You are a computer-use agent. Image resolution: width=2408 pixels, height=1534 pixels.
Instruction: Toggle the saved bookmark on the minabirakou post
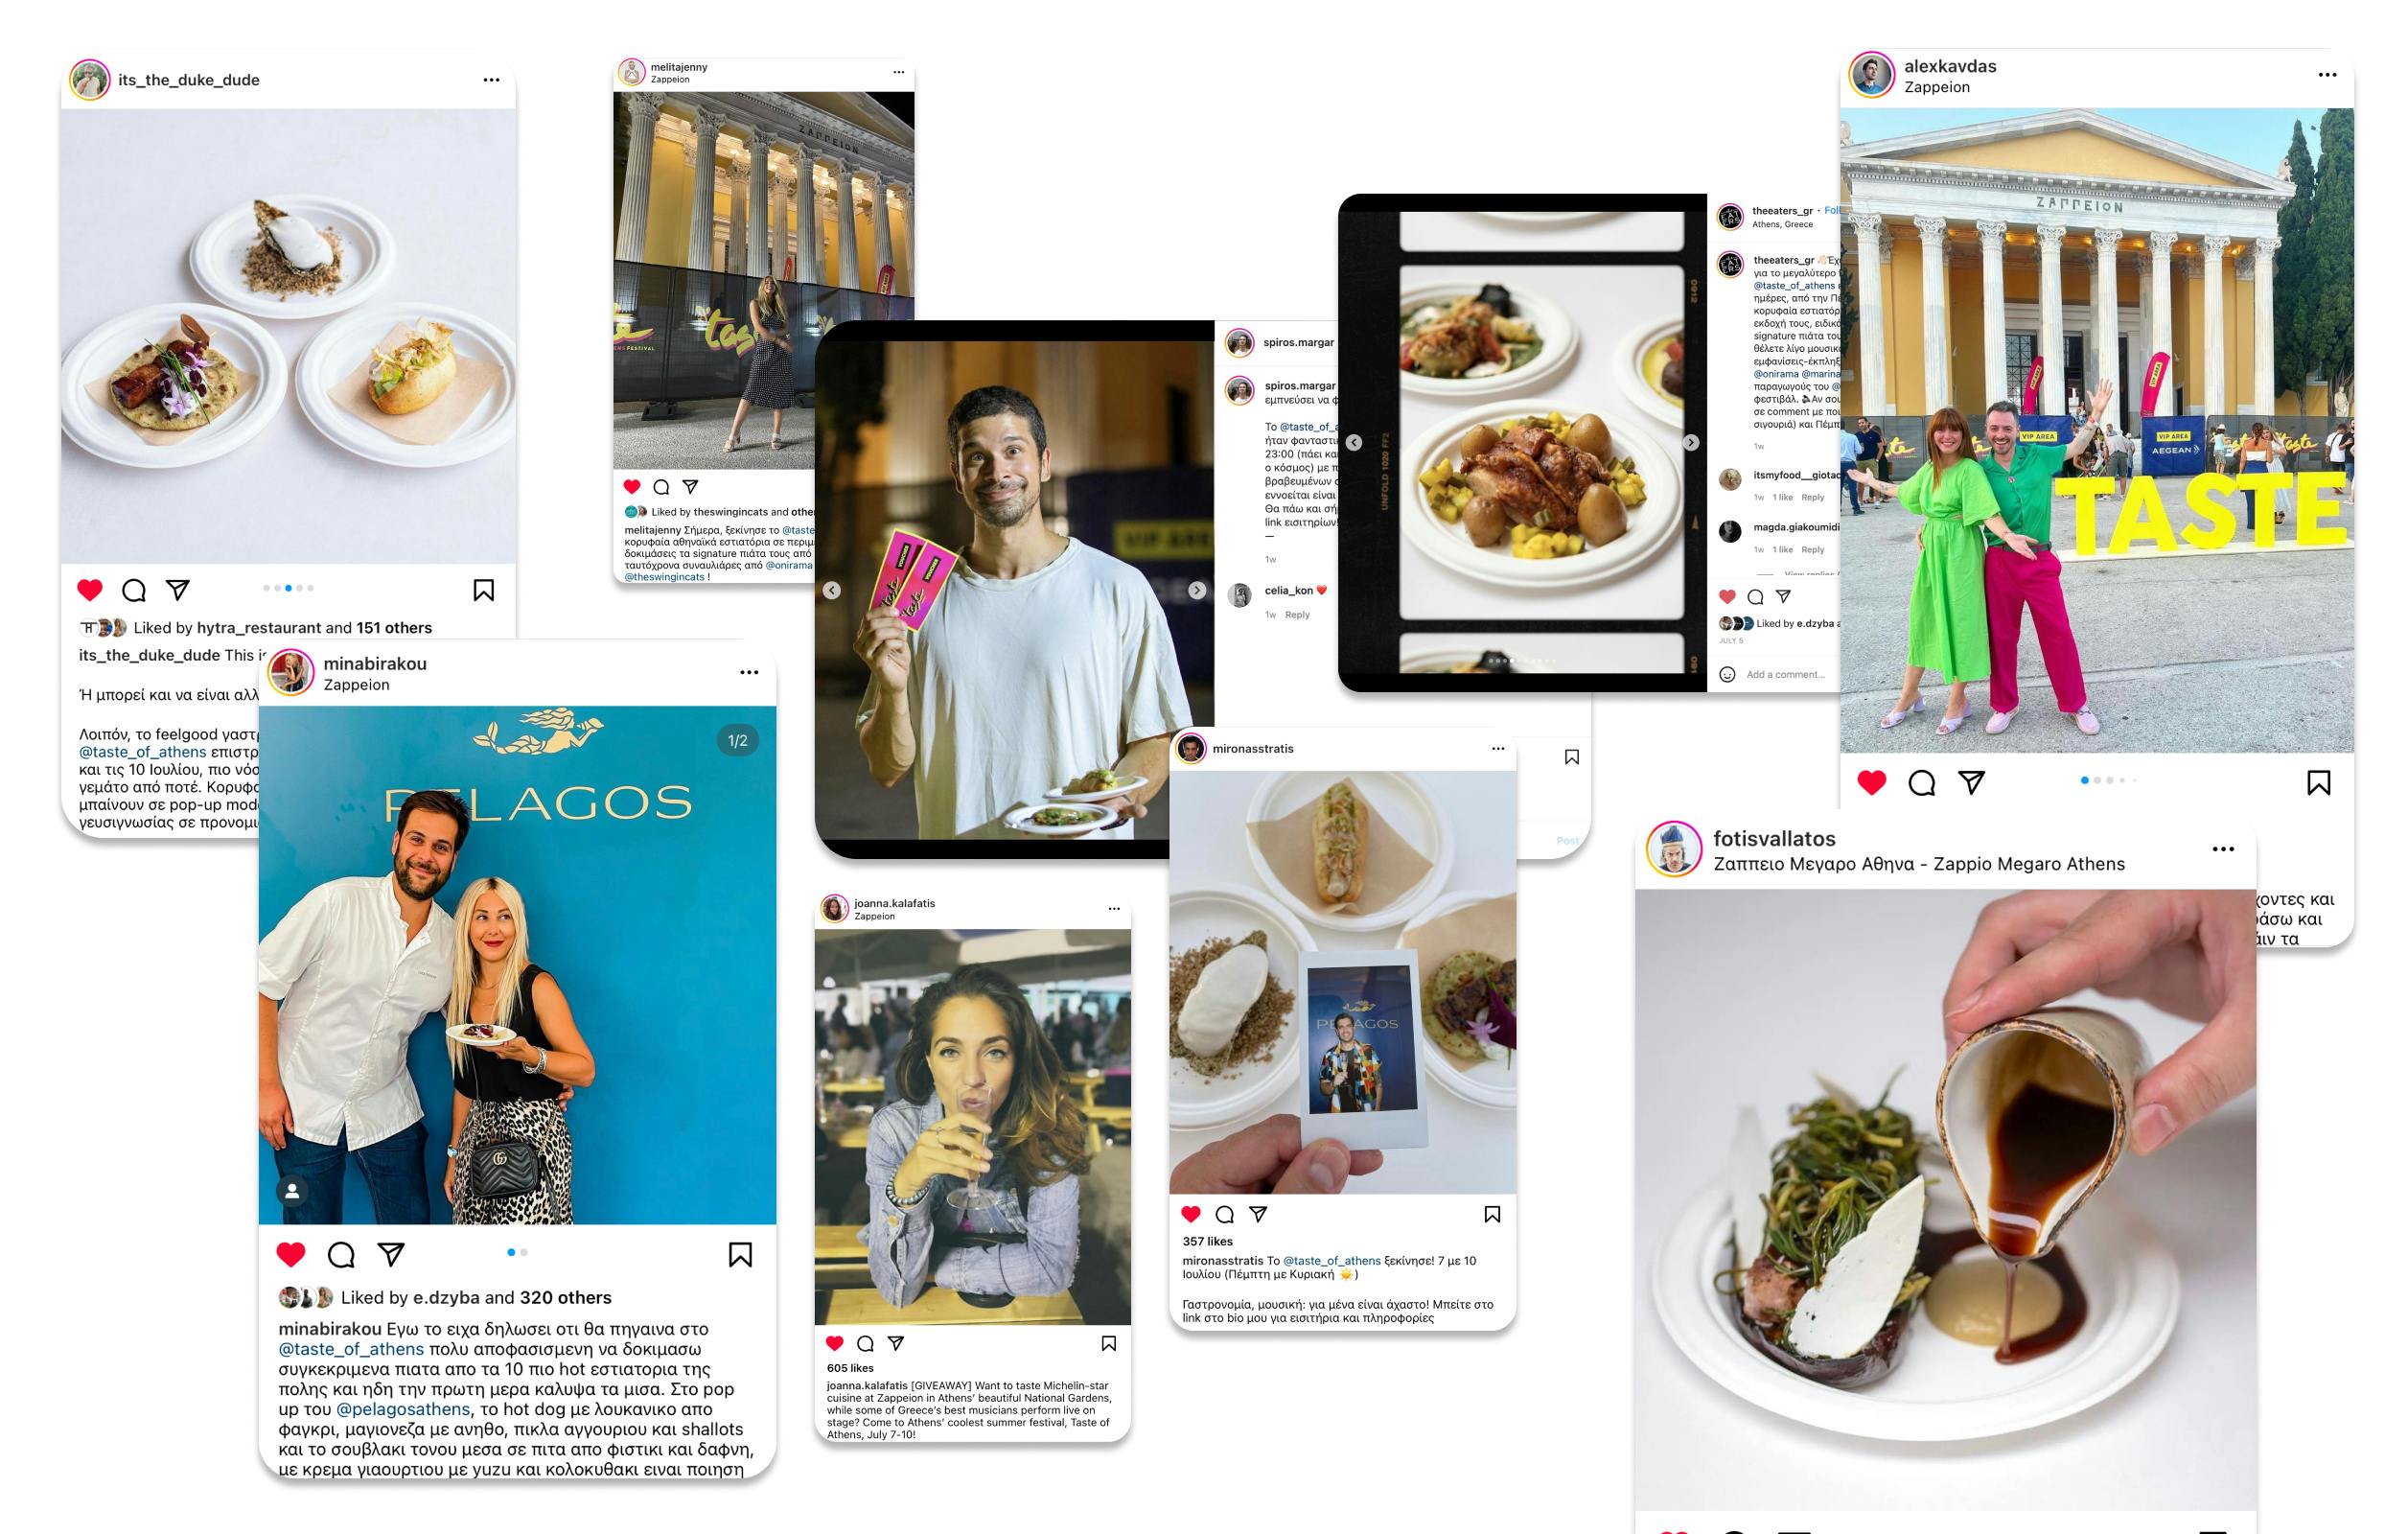(x=740, y=1254)
